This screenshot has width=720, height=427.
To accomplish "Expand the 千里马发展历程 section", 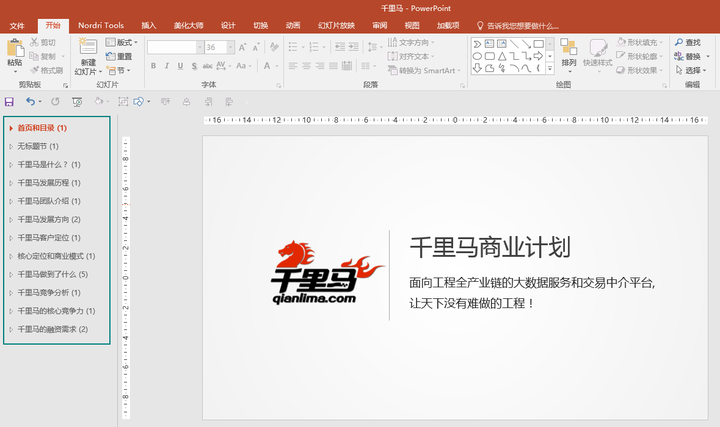I will [11, 183].
